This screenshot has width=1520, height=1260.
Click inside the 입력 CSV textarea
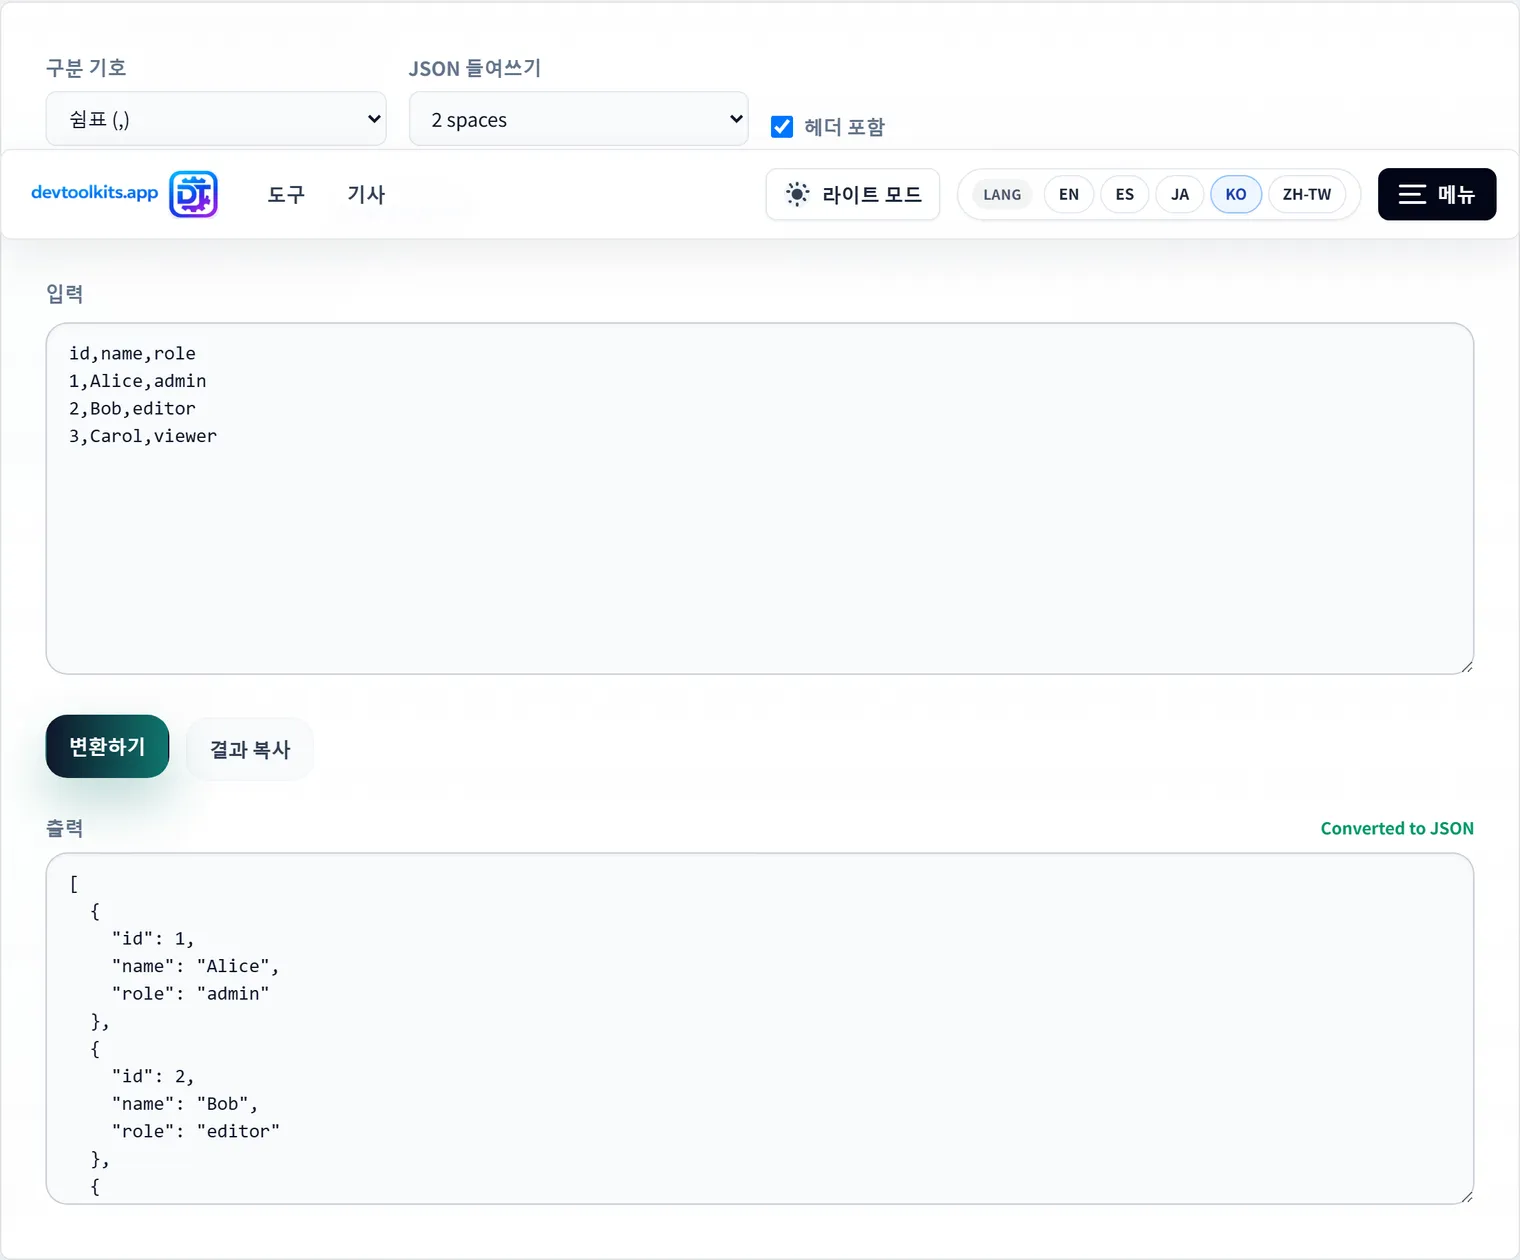pyautogui.click(x=760, y=498)
